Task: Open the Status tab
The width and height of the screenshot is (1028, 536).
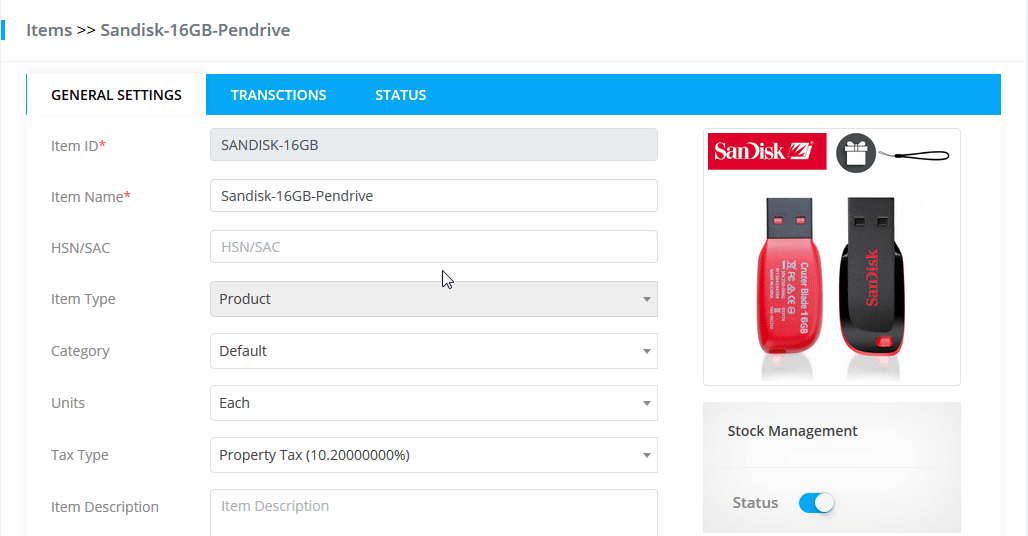Action: [x=400, y=95]
